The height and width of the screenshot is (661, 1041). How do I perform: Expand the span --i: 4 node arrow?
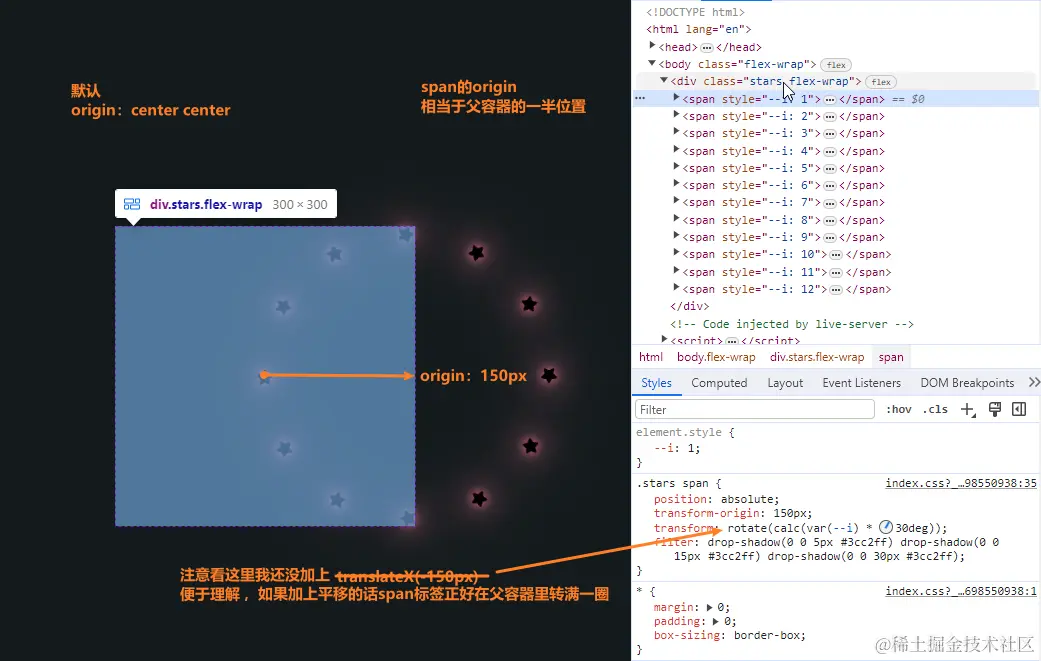tap(677, 150)
